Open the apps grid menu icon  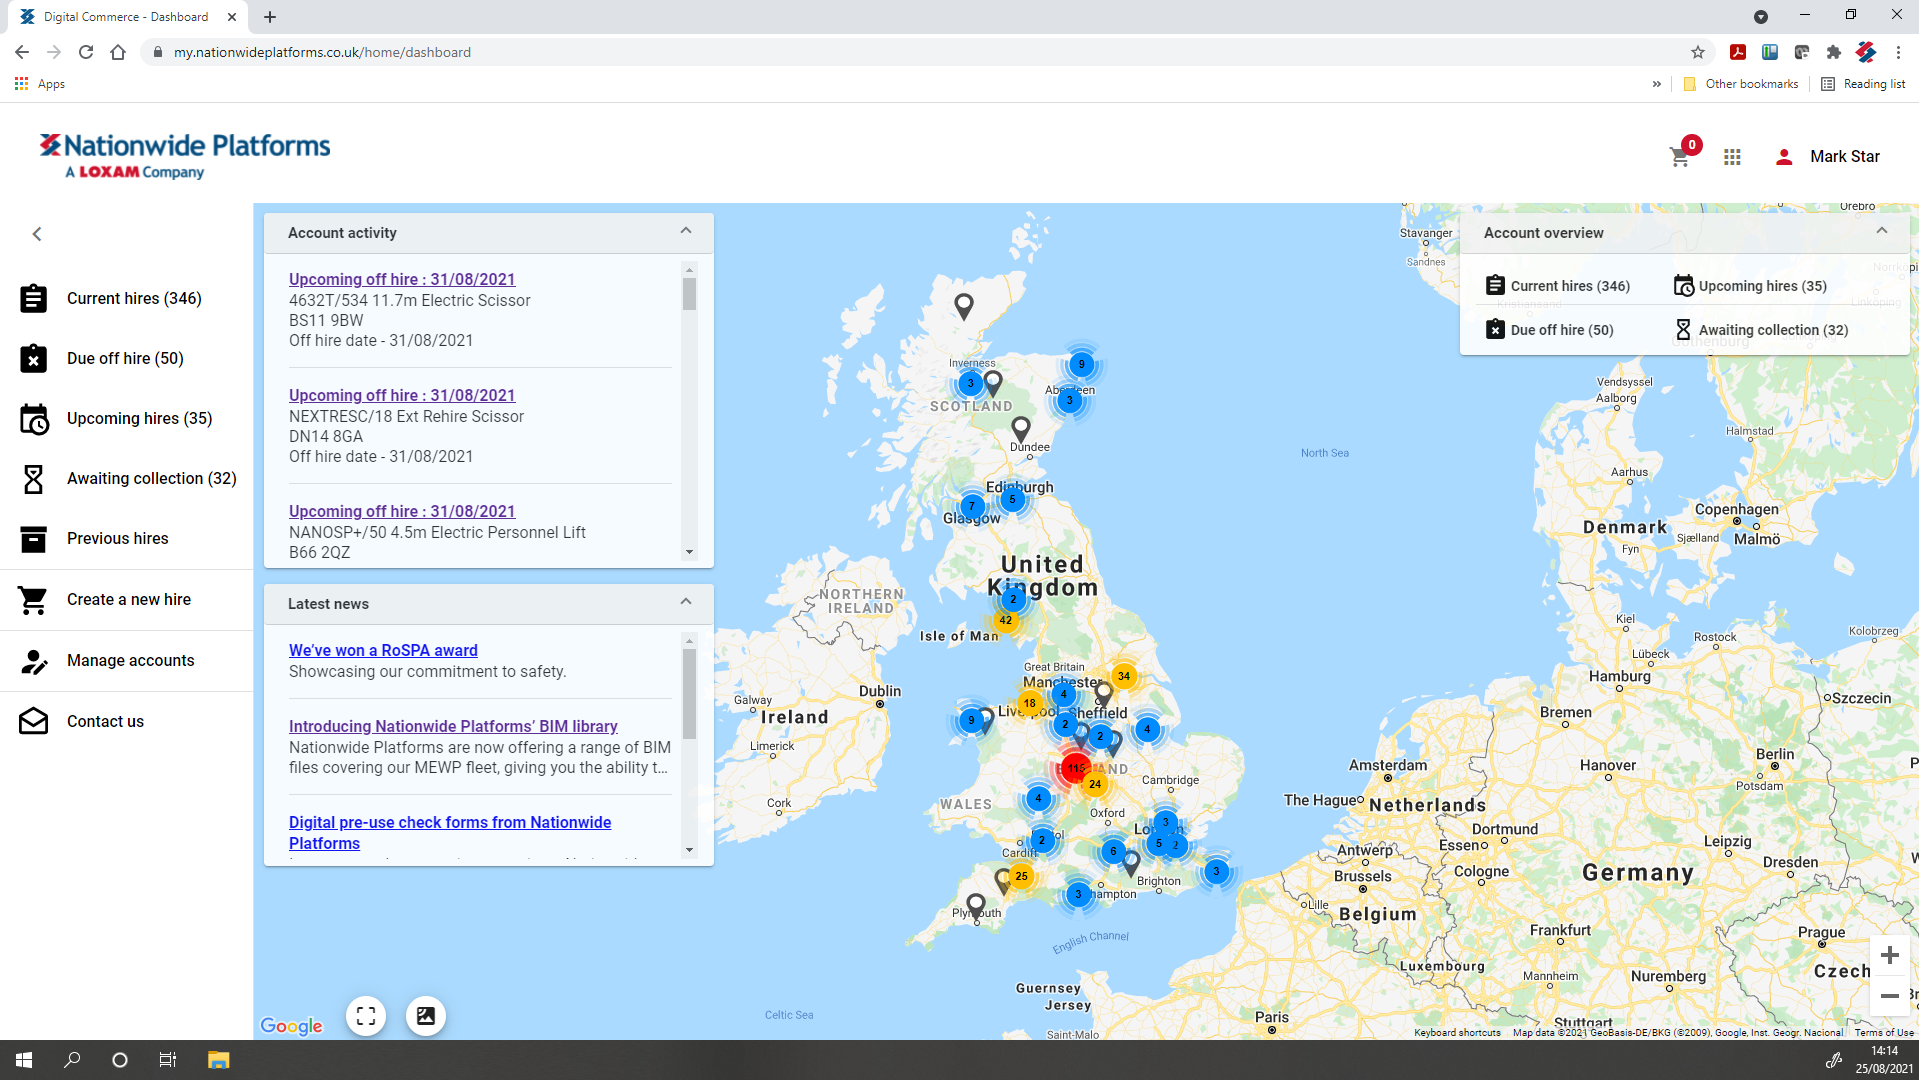[x=1732, y=157]
